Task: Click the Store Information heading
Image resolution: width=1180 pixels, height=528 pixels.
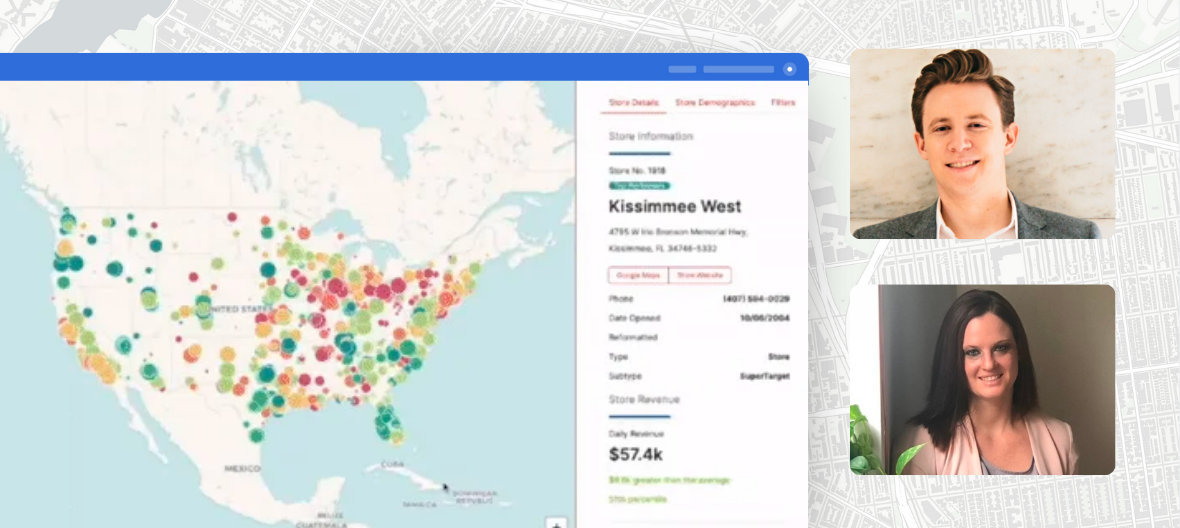Action: tap(651, 137)
